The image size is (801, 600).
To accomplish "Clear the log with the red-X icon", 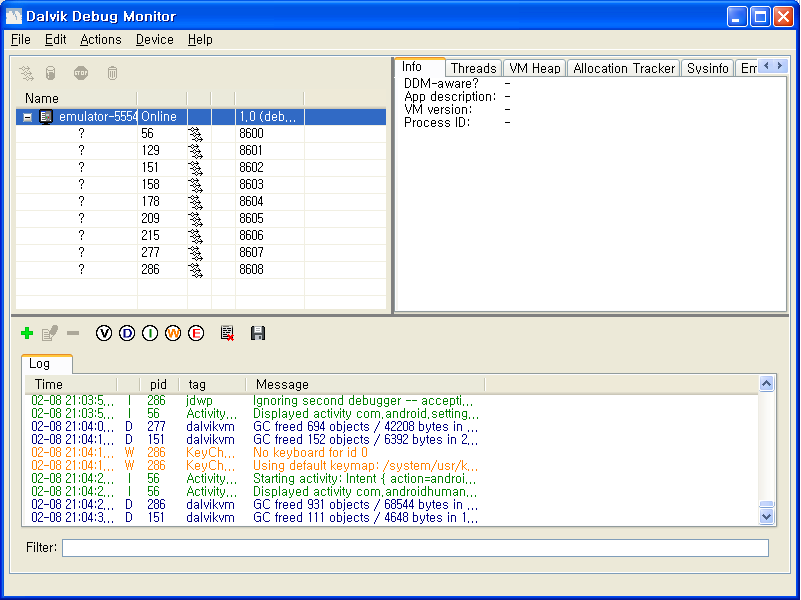I will tap(227, 333).
